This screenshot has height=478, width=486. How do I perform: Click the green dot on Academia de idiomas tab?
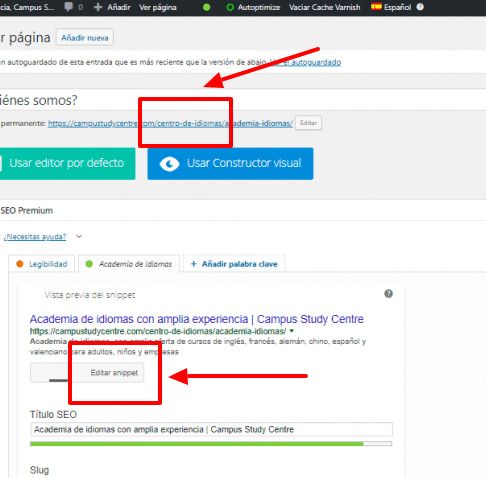89,264
